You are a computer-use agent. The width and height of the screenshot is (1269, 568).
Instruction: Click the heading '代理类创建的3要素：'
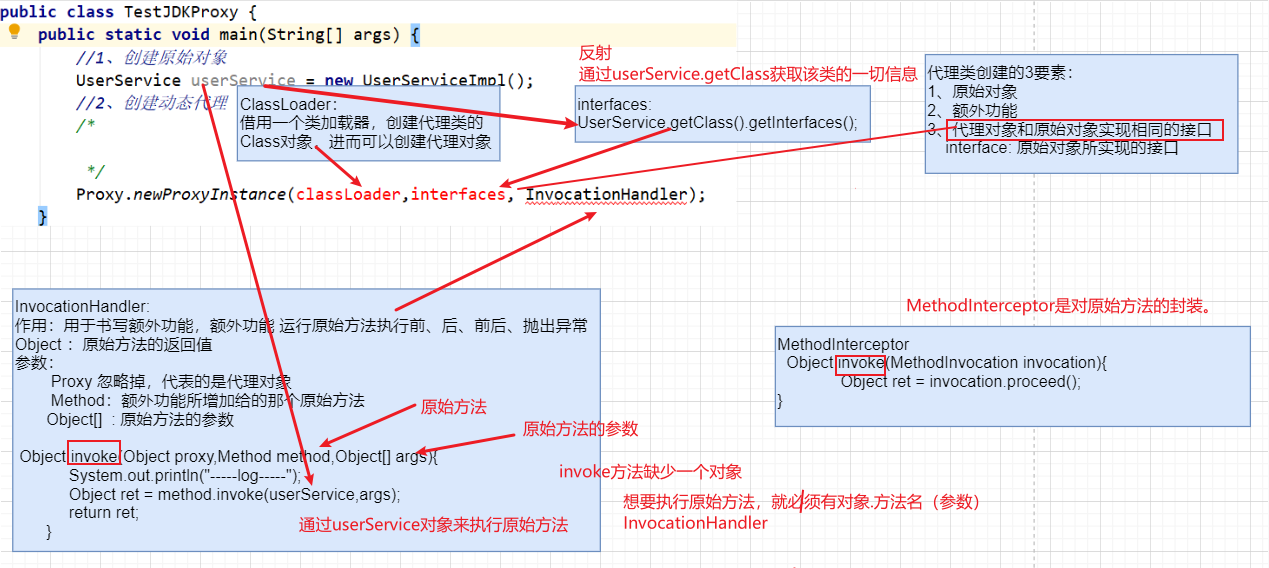(x=1001, y=73)
